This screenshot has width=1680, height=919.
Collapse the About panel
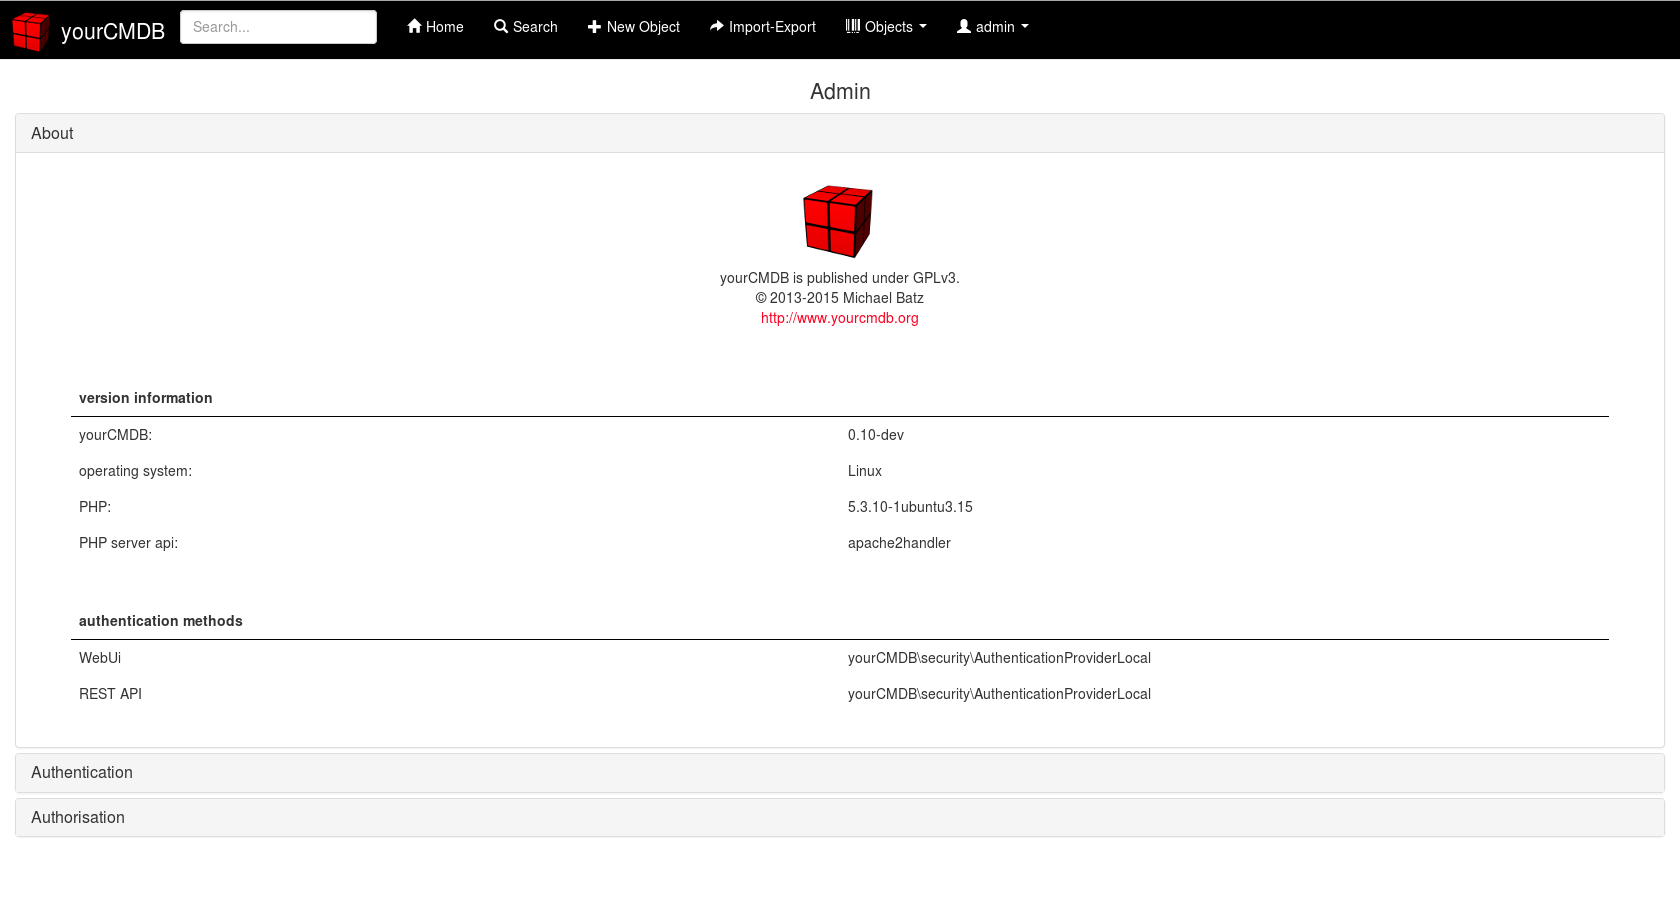coord(52,133)
